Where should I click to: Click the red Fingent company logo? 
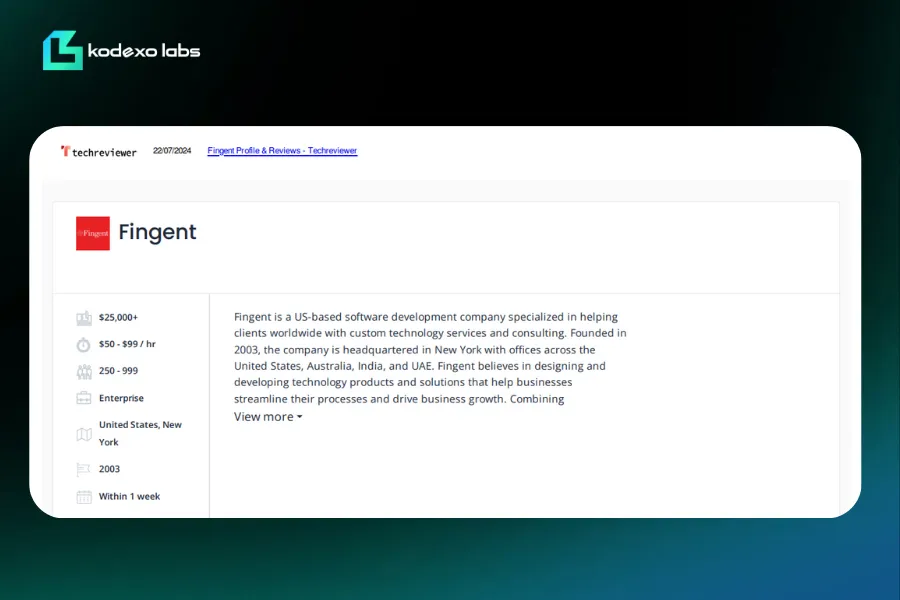click(93, 233)
